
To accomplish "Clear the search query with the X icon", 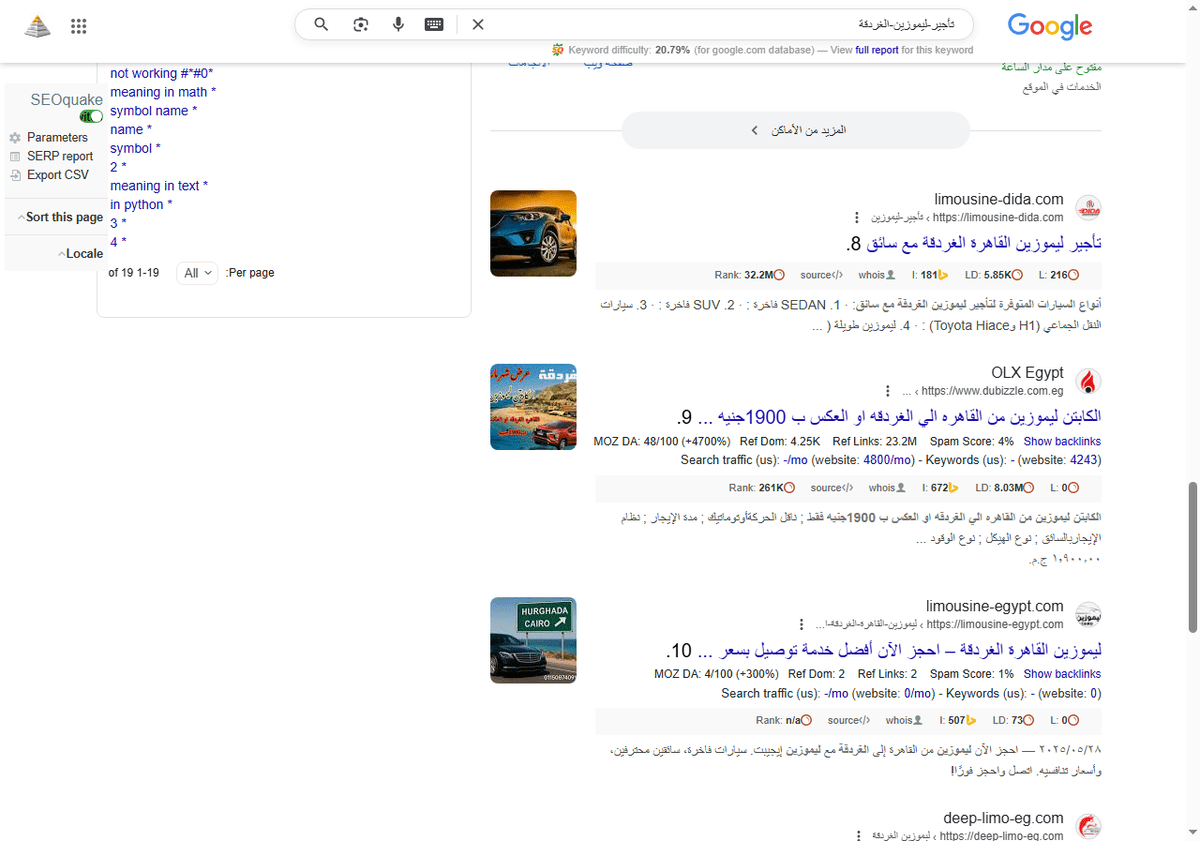I will point(478,24).
